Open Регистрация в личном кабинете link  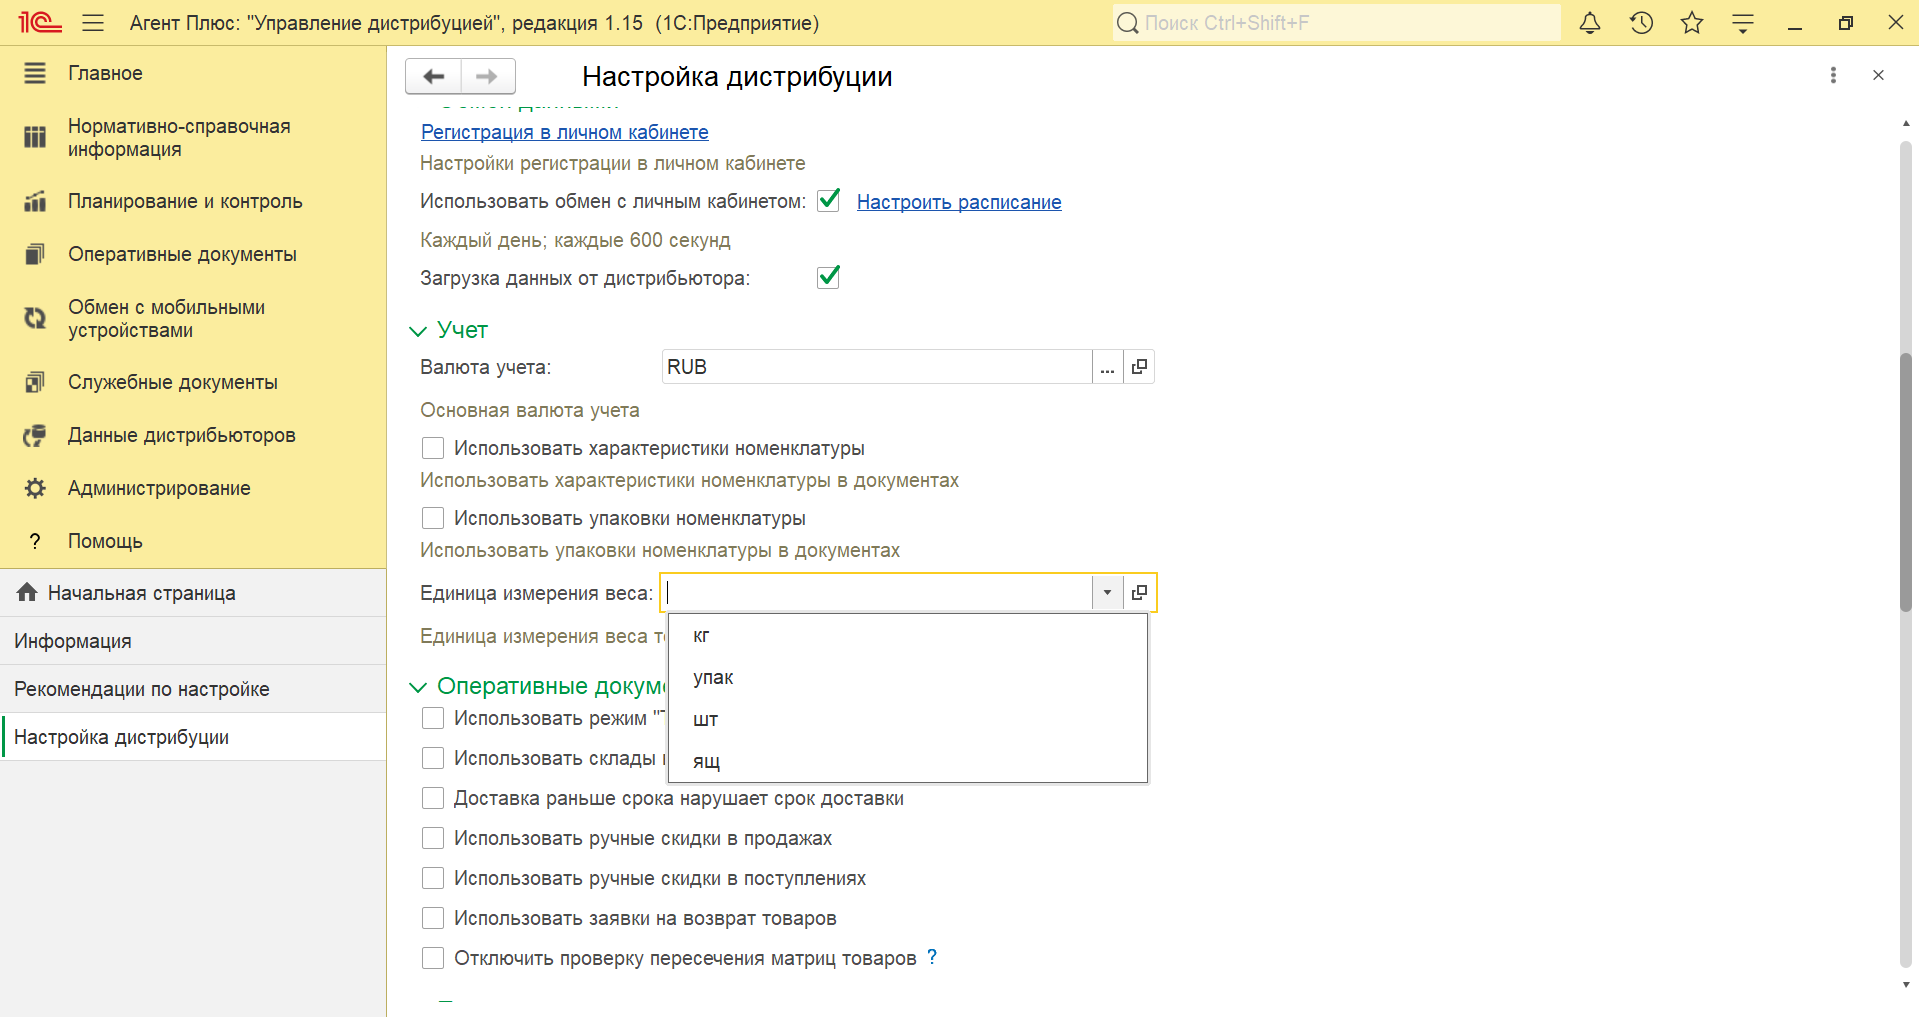(565, 132)
